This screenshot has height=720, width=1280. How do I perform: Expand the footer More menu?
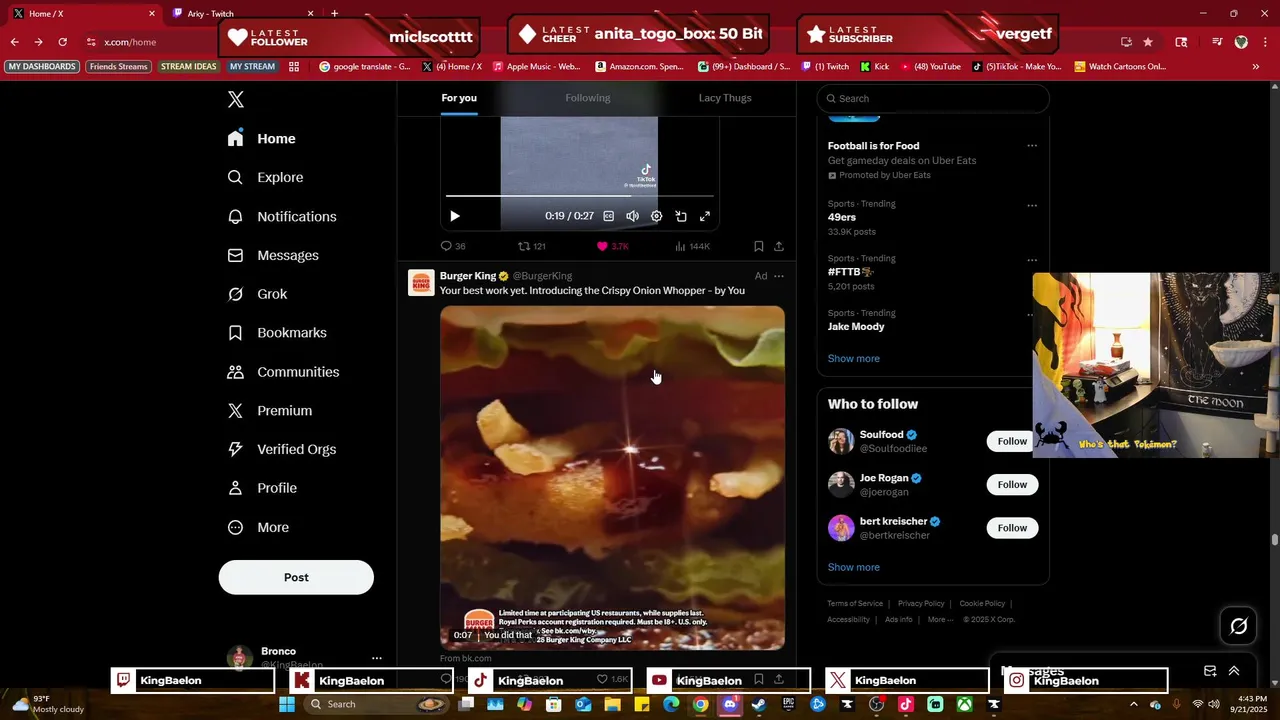pos(940,620)
